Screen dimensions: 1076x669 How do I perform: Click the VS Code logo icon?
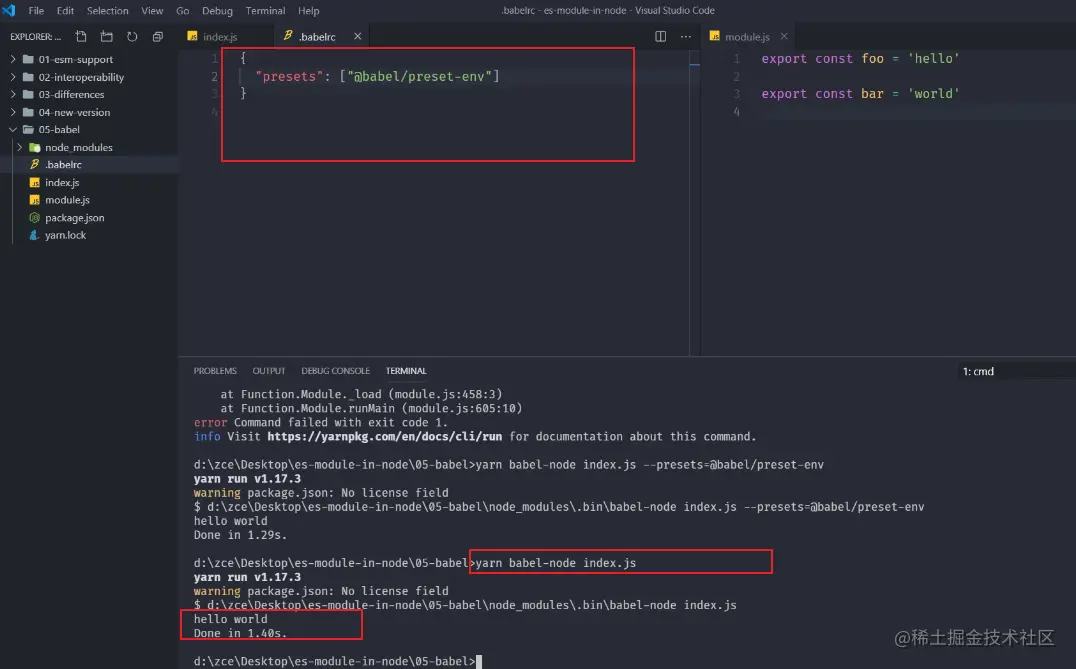9,10
